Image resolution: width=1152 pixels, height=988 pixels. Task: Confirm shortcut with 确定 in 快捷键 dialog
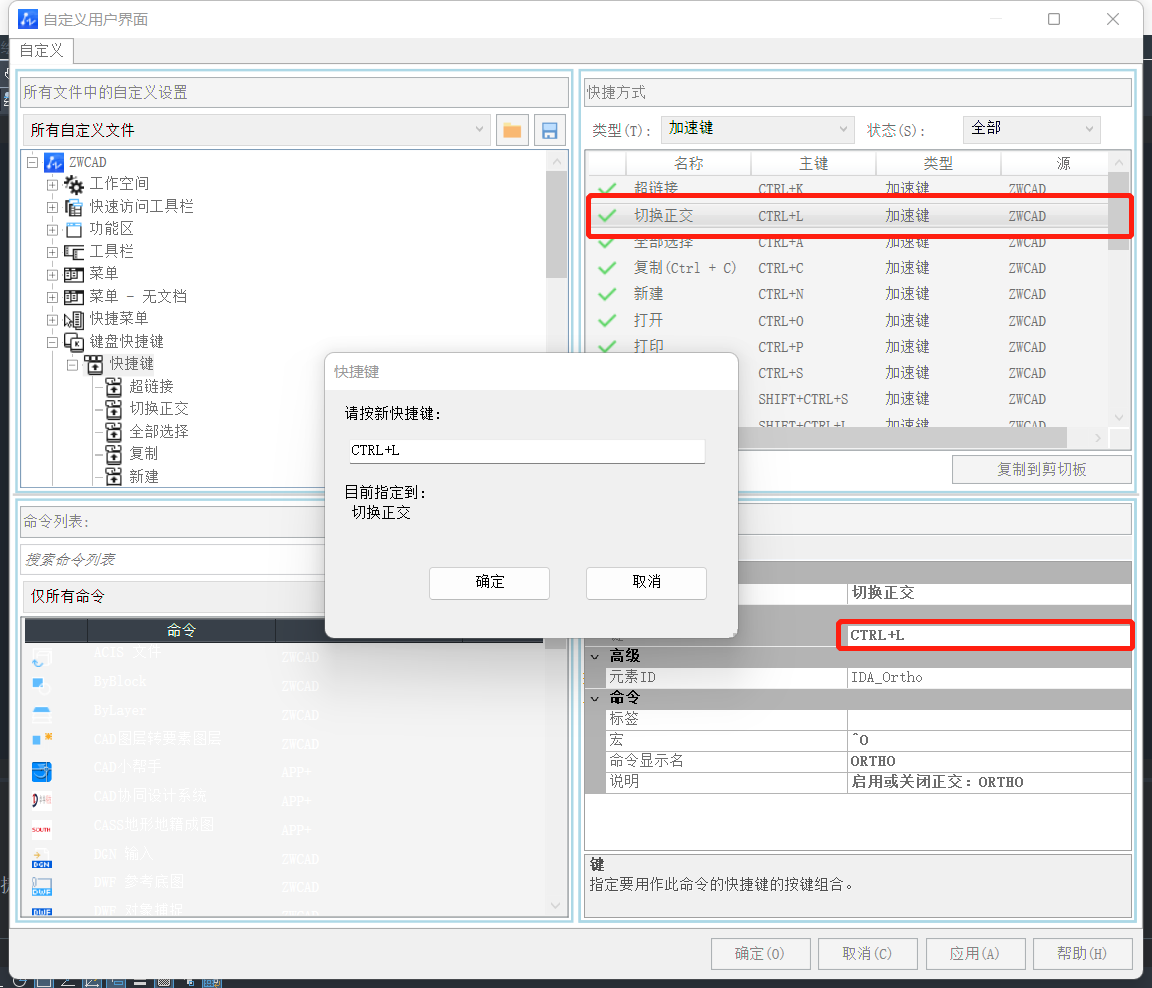489,583
